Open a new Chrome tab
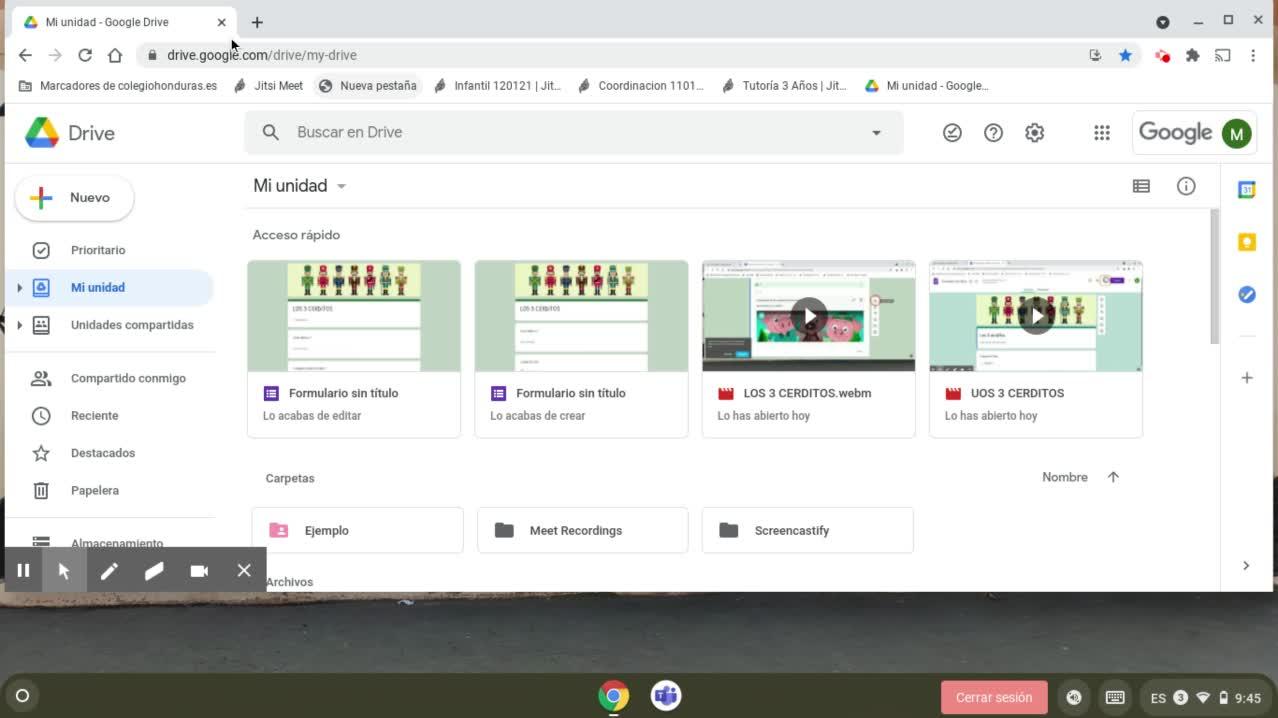This screenshot has height=718, width=1278. (257, 22)
